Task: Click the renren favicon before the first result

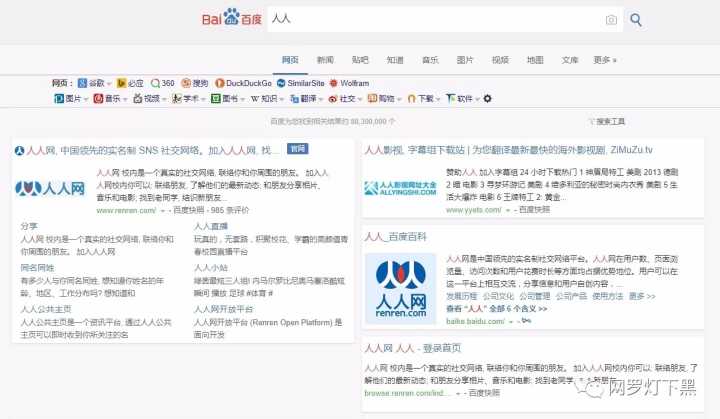Action: point(19,151)
